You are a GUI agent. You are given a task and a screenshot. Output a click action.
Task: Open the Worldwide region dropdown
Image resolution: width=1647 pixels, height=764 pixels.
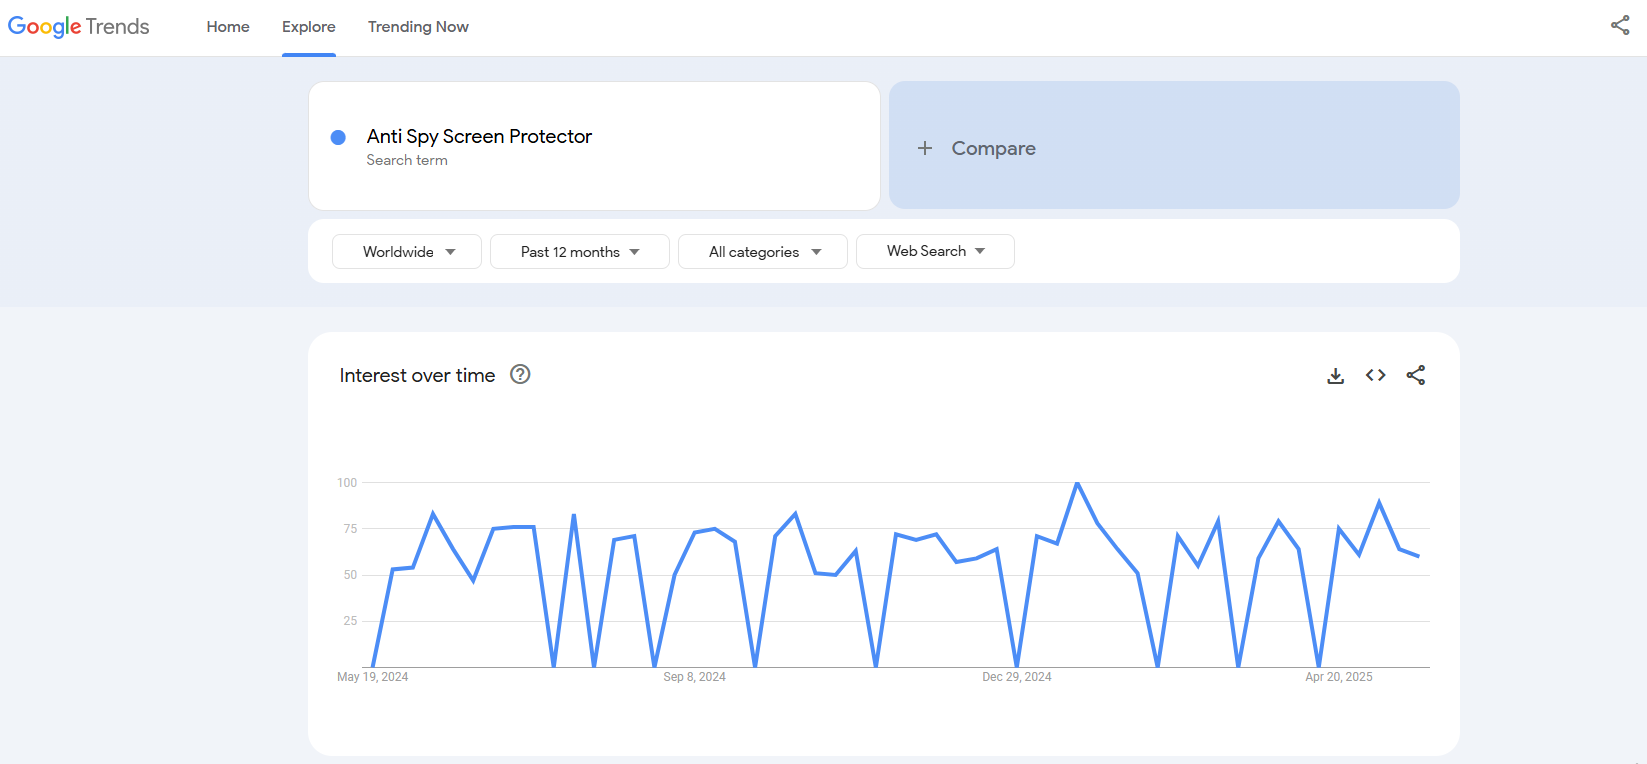point(407,252)
